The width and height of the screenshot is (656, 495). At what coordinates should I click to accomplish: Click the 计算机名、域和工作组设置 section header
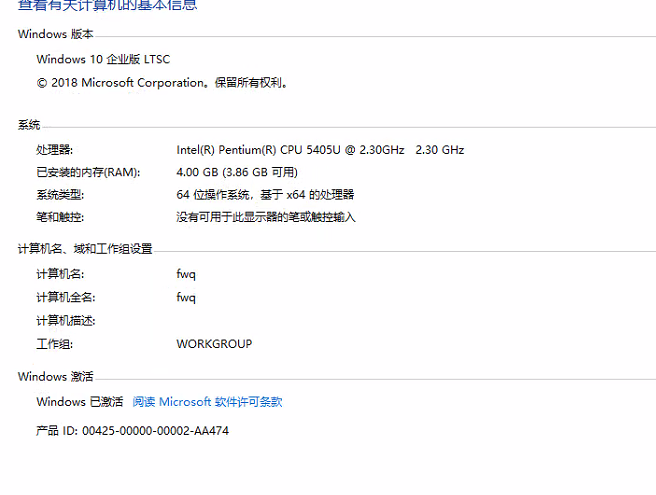click(85, 249)
